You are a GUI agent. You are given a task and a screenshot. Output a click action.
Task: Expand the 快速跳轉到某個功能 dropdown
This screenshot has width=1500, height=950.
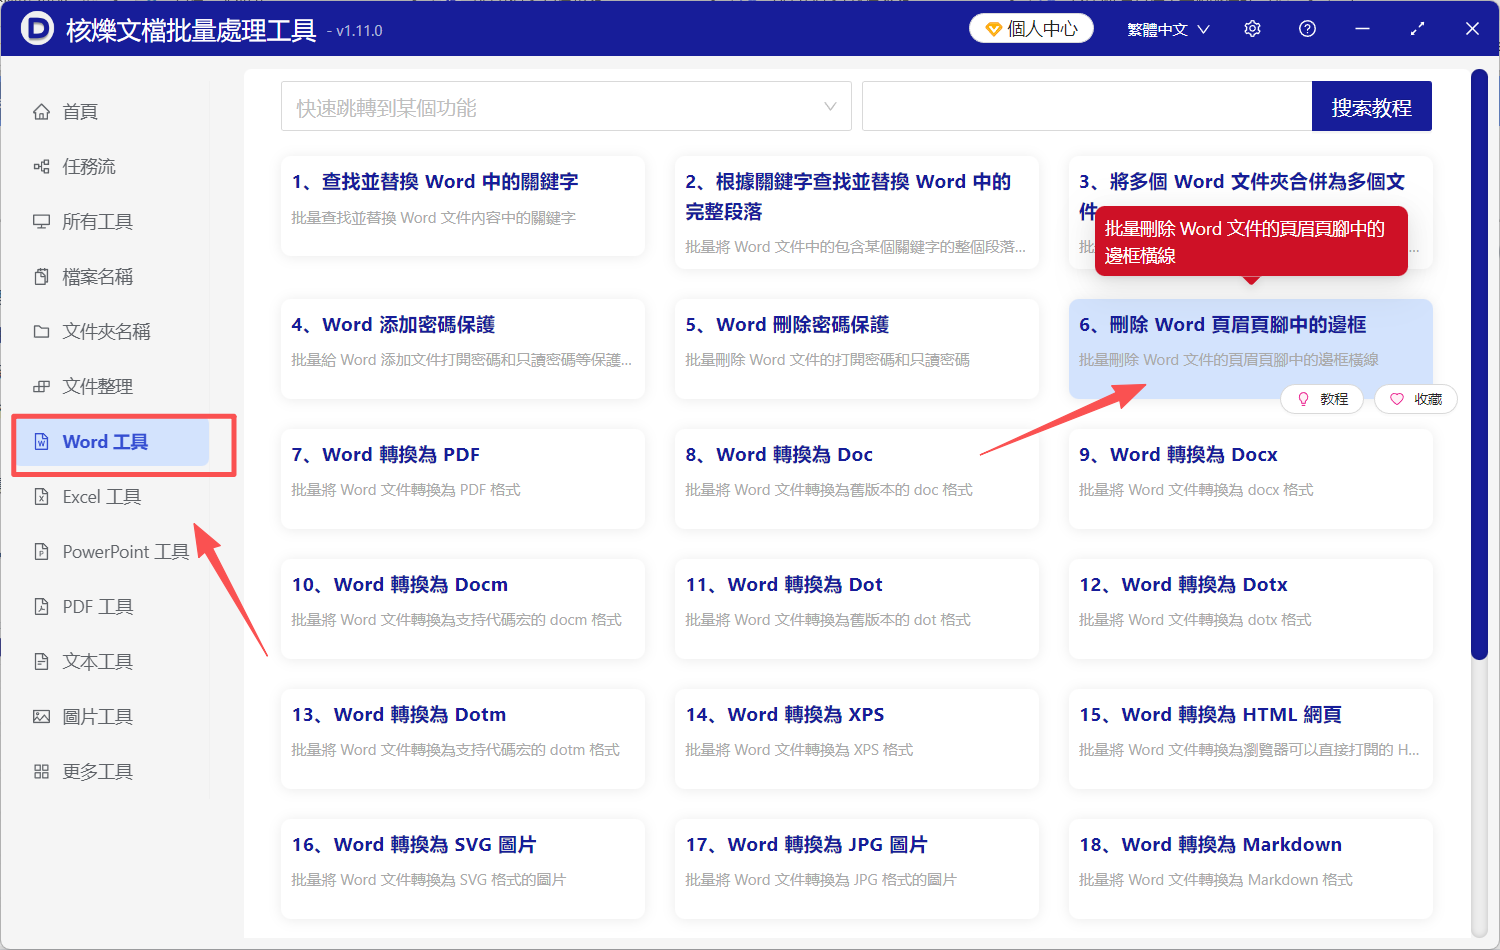point(565,106)
